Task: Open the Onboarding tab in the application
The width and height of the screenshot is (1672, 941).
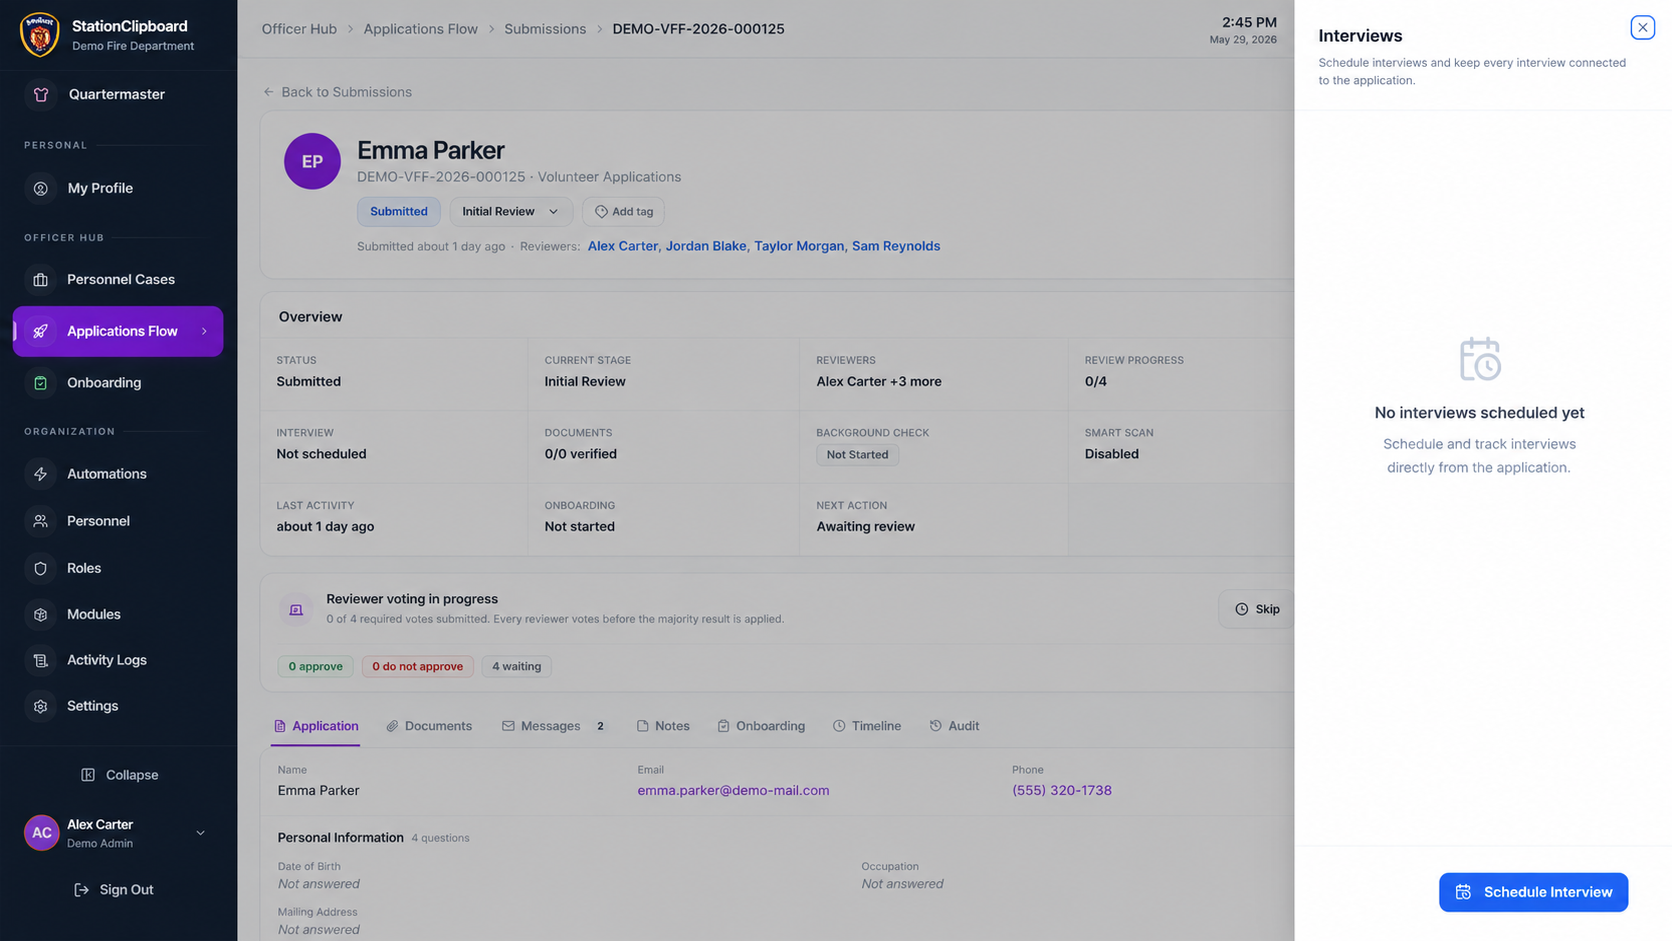Action: (x=761, y=726)
